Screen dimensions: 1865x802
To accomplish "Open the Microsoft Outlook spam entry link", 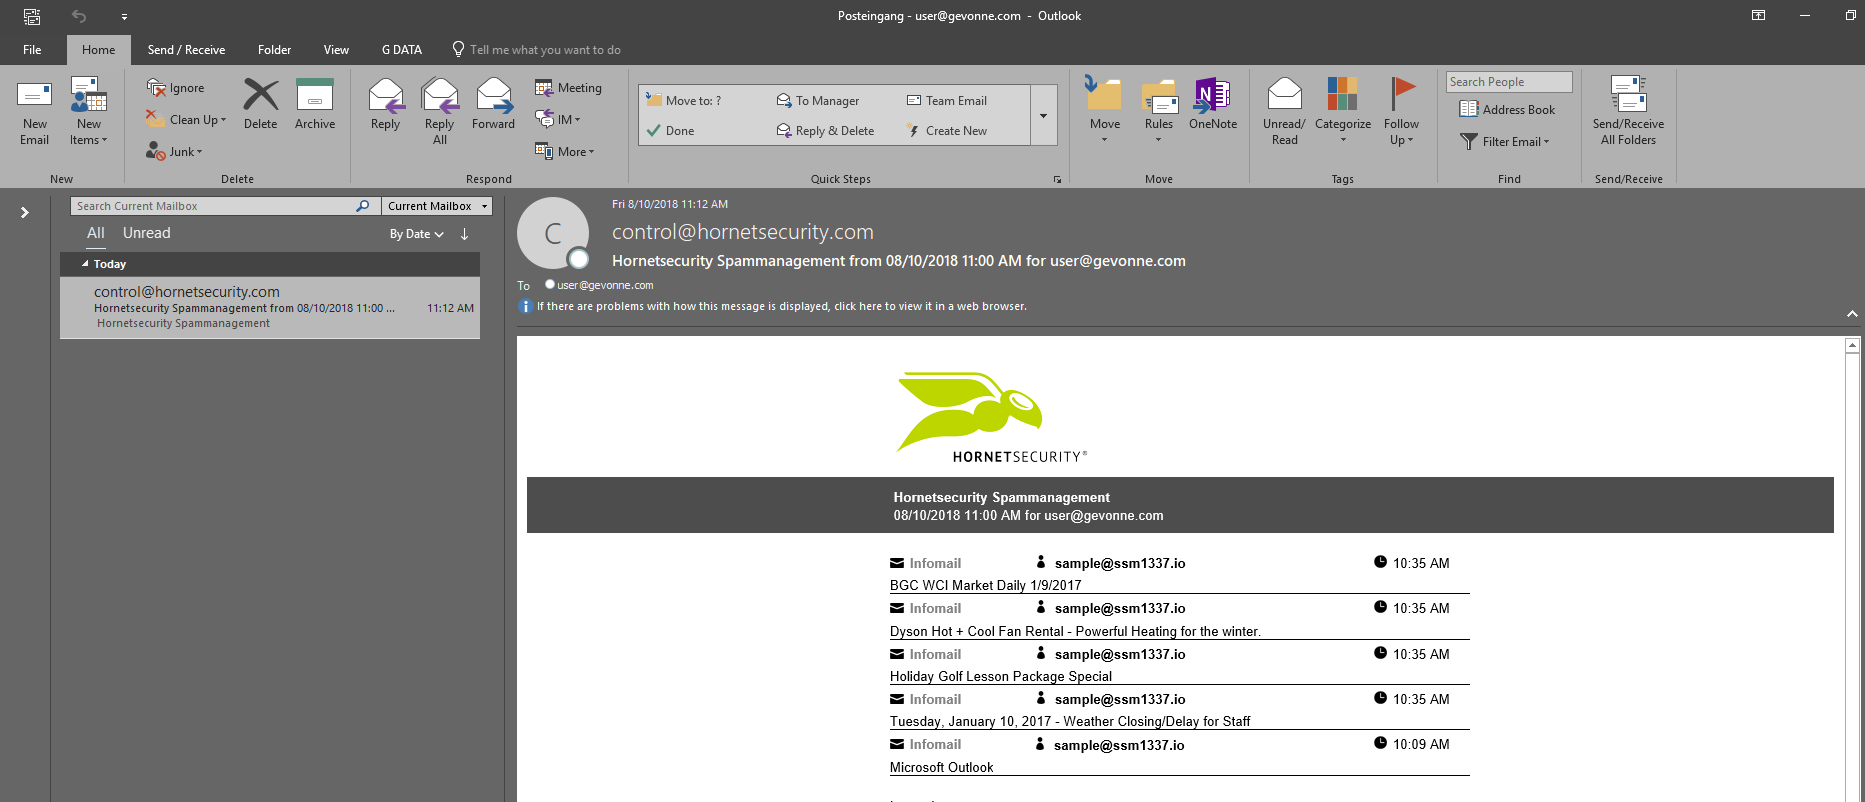I will coord(941,768).
